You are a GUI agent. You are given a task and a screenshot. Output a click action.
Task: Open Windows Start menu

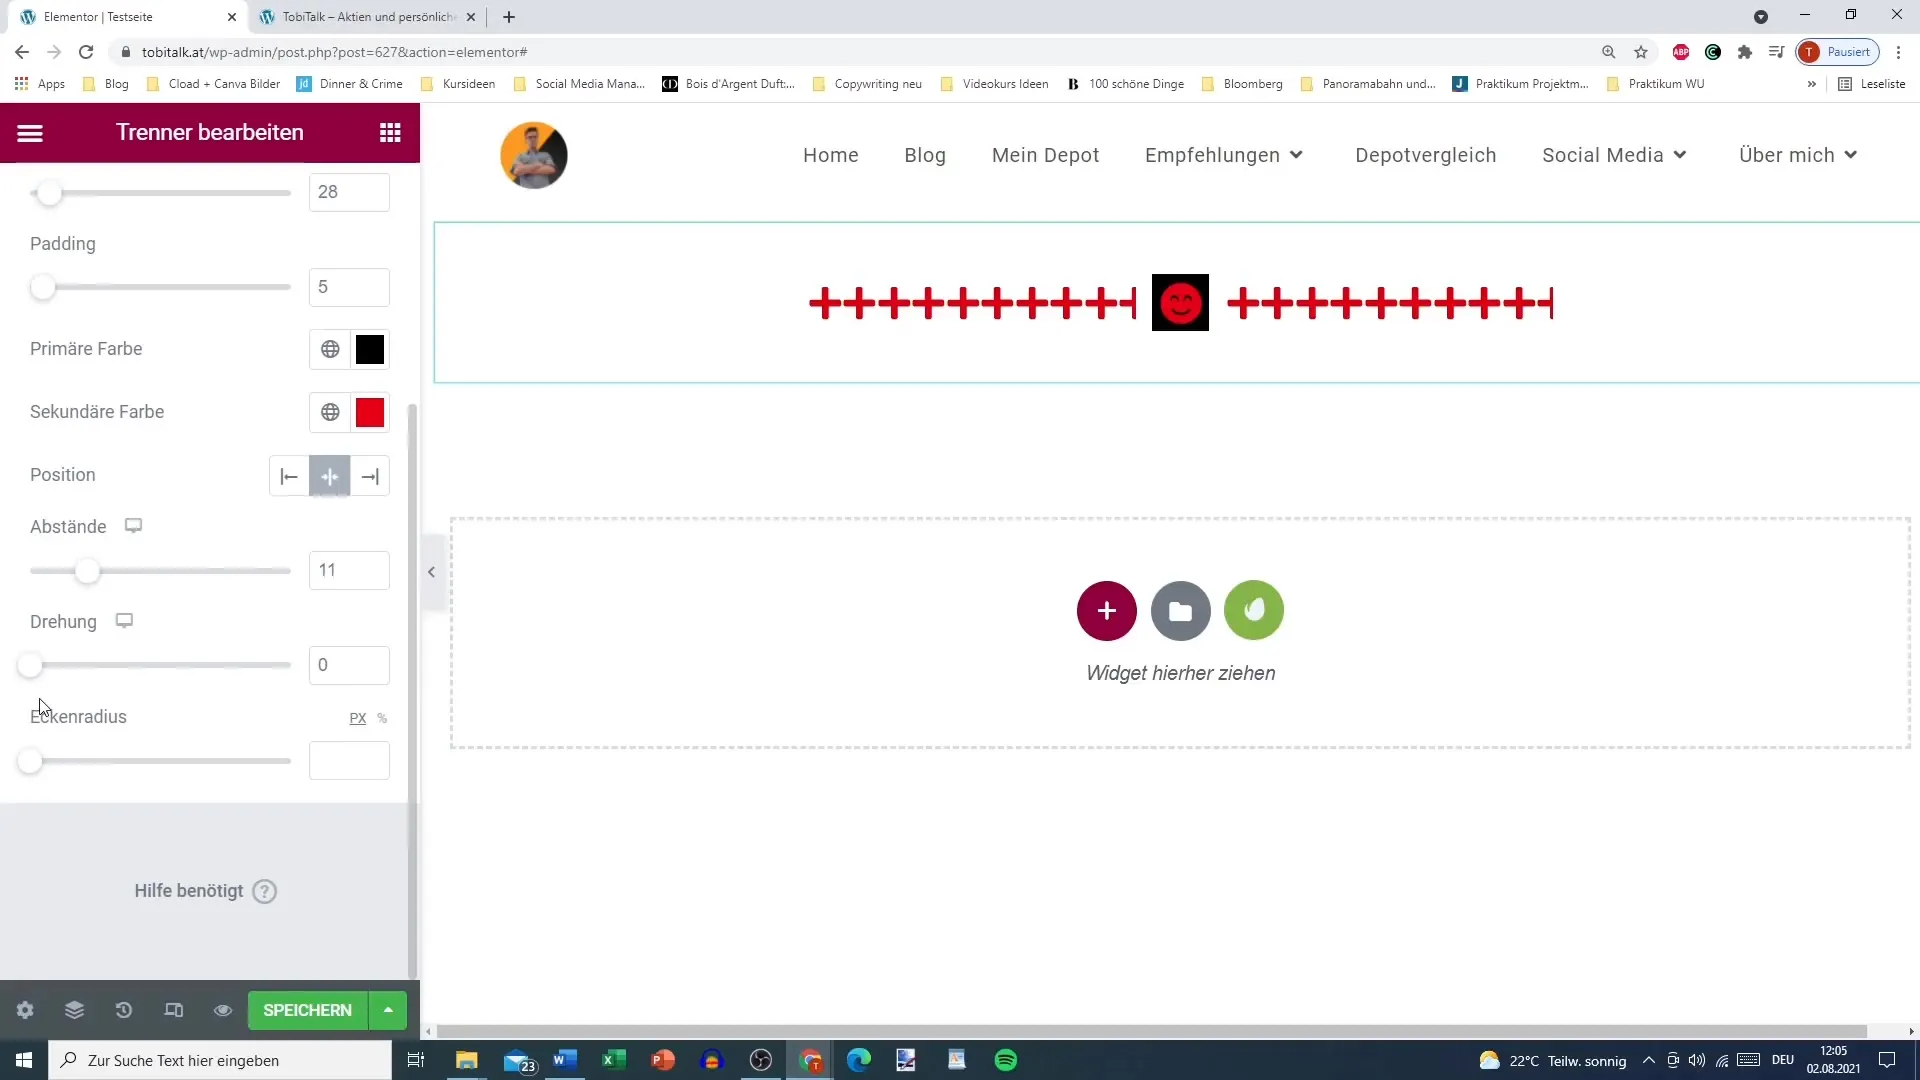(x=24, y=1060)
